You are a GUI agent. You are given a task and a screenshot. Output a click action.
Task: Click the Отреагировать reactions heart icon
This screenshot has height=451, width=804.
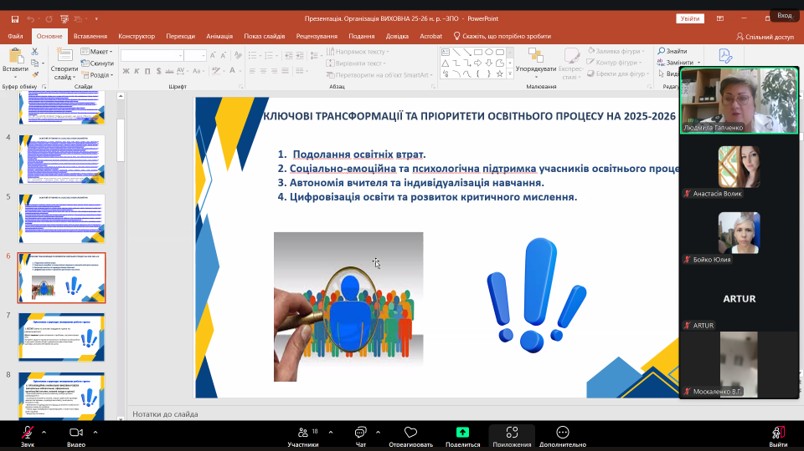[x=410, y=432]
